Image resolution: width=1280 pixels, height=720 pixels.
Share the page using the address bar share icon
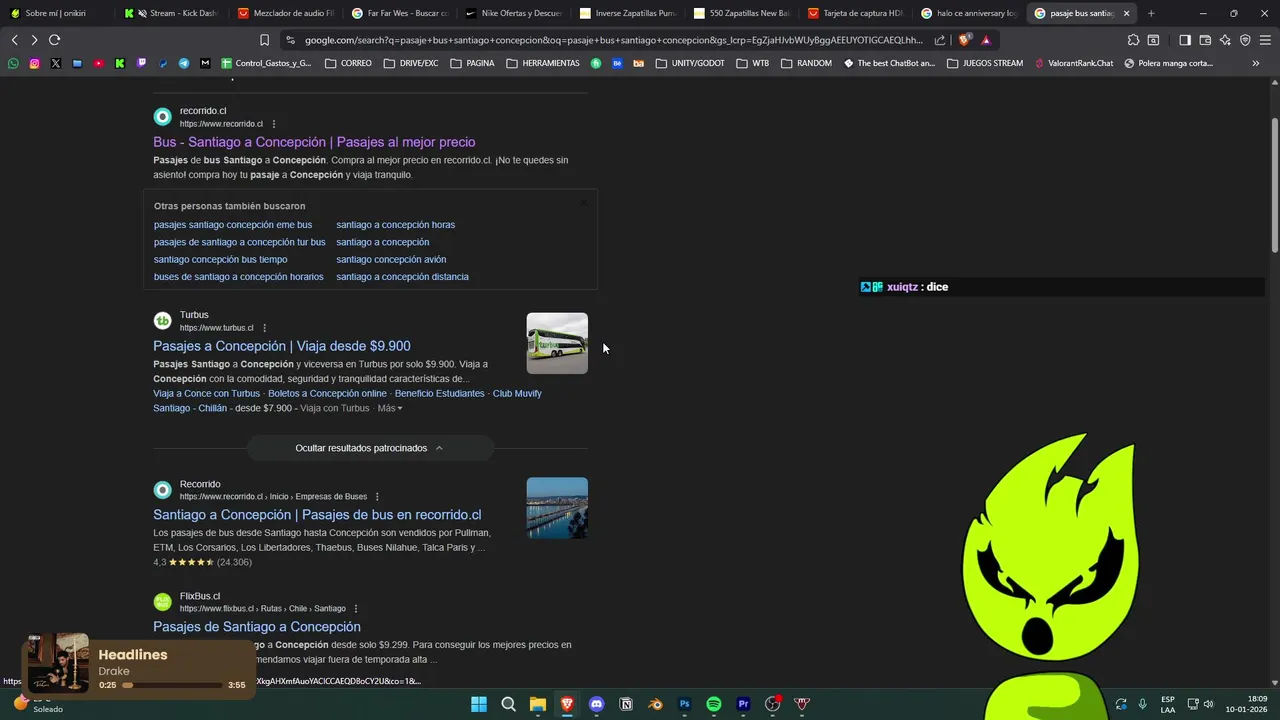pos(940,40)
